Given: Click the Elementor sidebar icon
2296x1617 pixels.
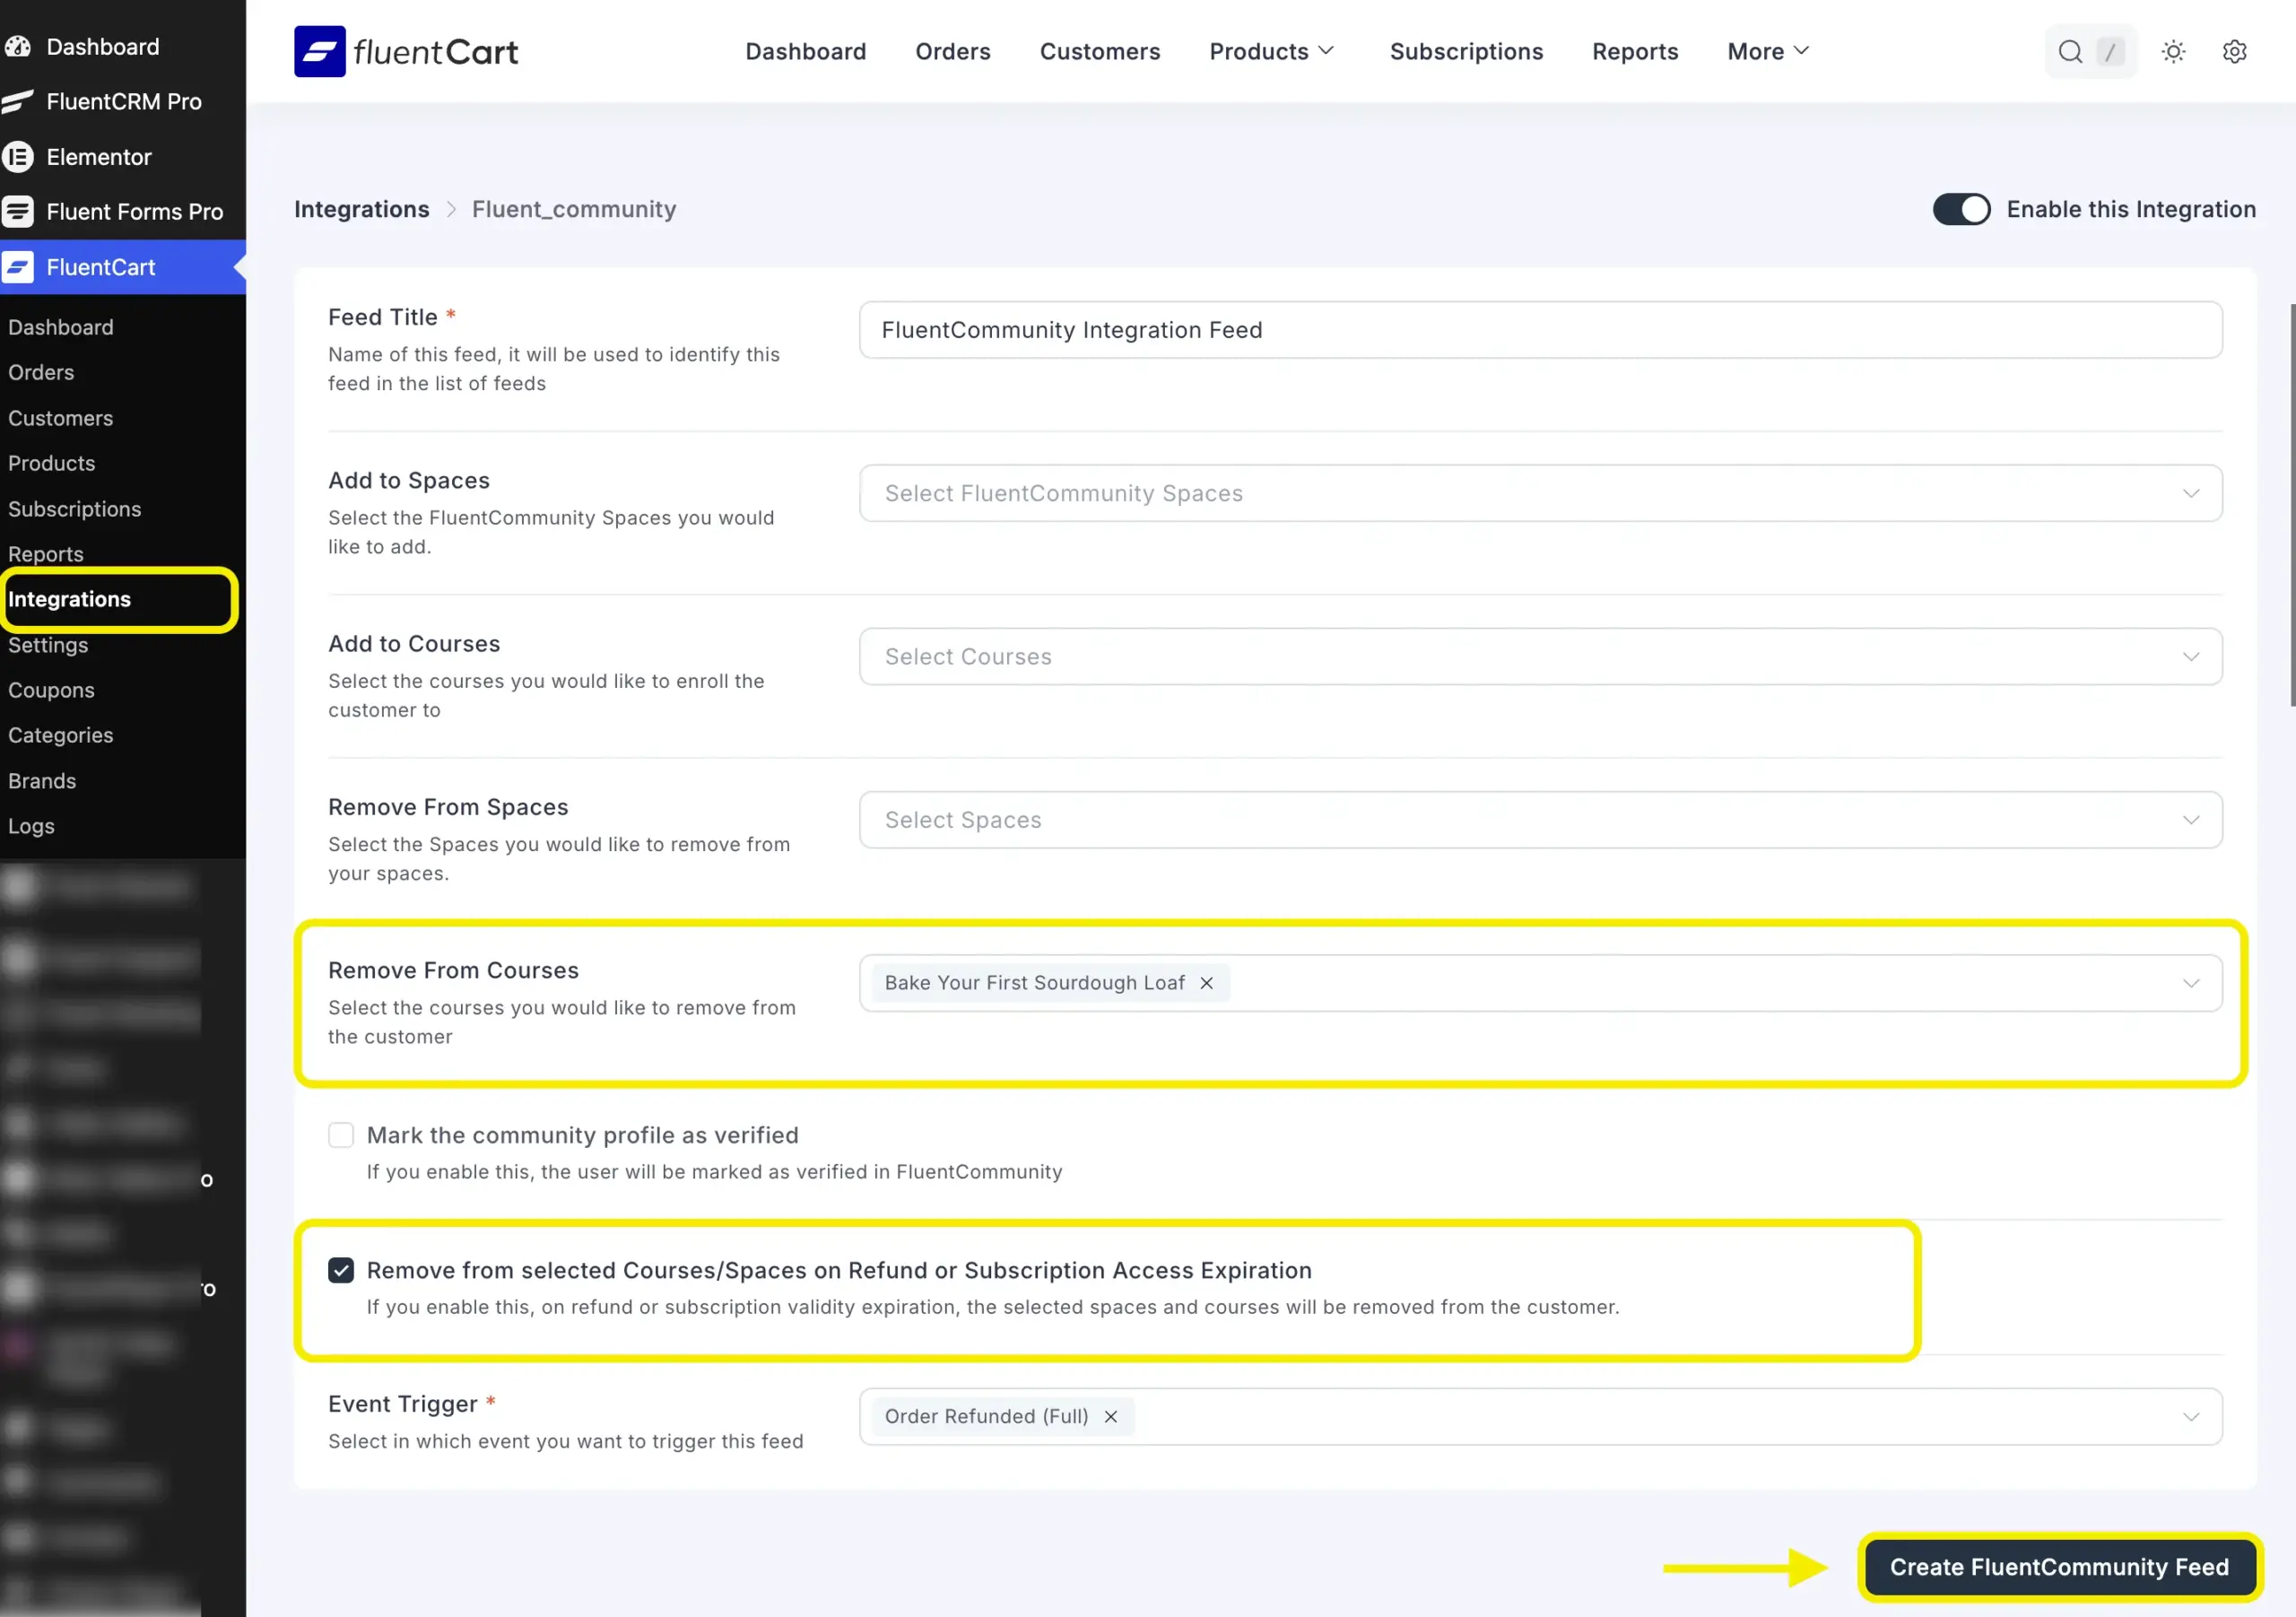Looking at the screenshot, I should [x=18, y=156].
